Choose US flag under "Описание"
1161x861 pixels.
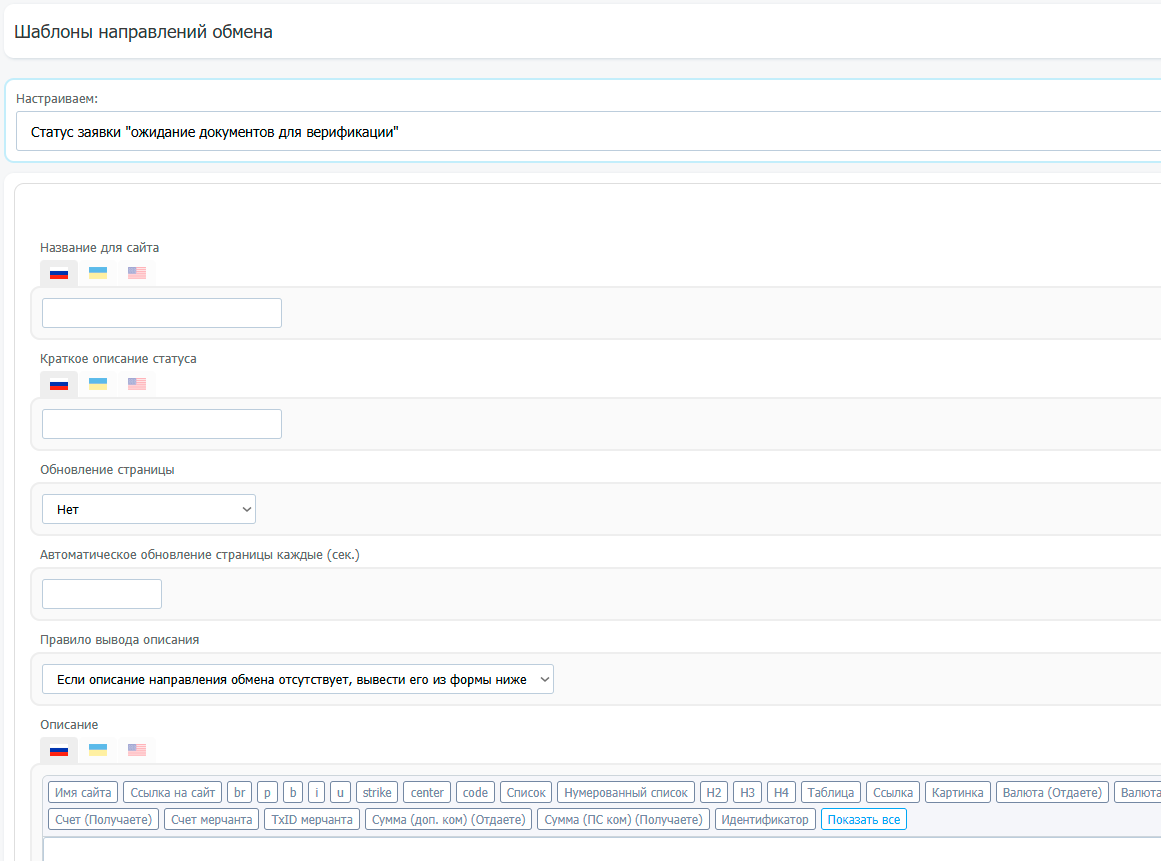coord(137,750)
